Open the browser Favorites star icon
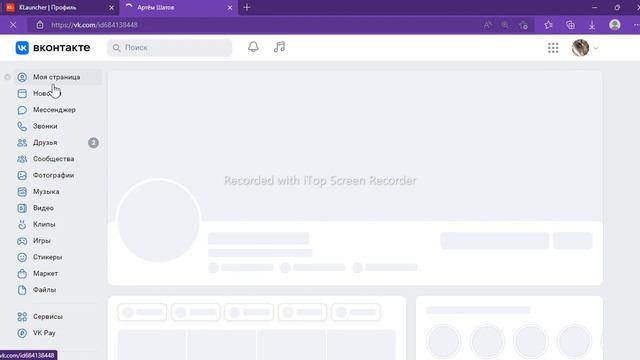The image size is (640, 360). pos(548,25)
